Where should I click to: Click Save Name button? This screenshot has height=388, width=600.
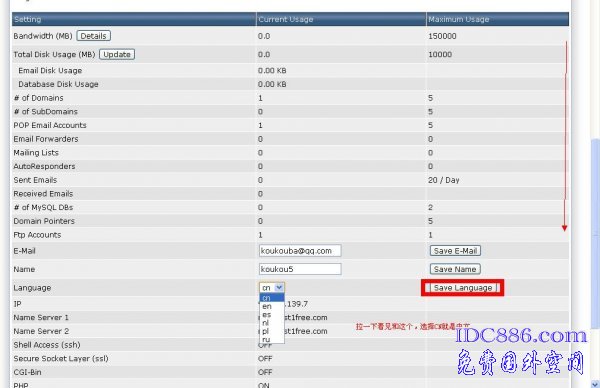tap(455, 269)
